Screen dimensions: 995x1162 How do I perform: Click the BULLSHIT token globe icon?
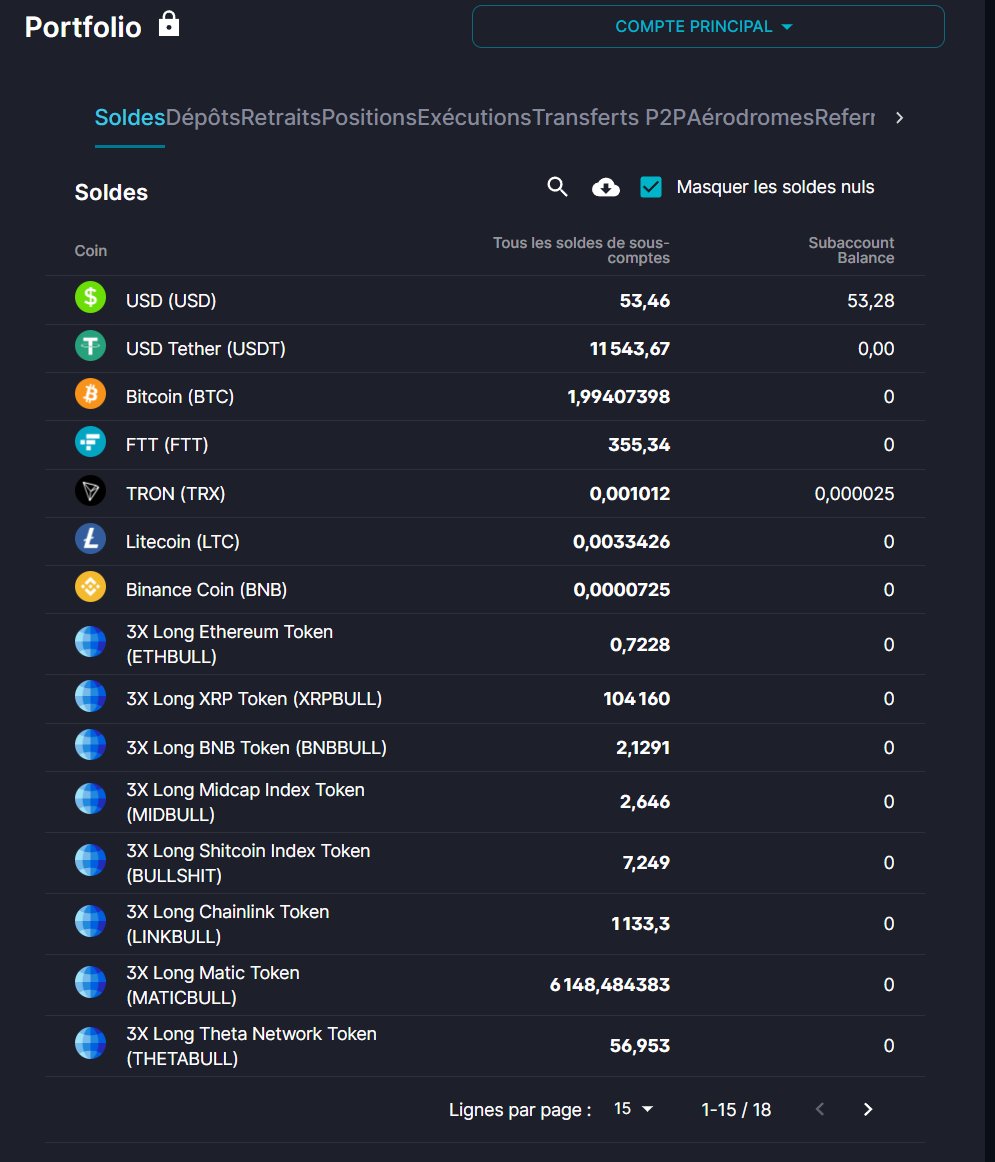tap(90, 860)
